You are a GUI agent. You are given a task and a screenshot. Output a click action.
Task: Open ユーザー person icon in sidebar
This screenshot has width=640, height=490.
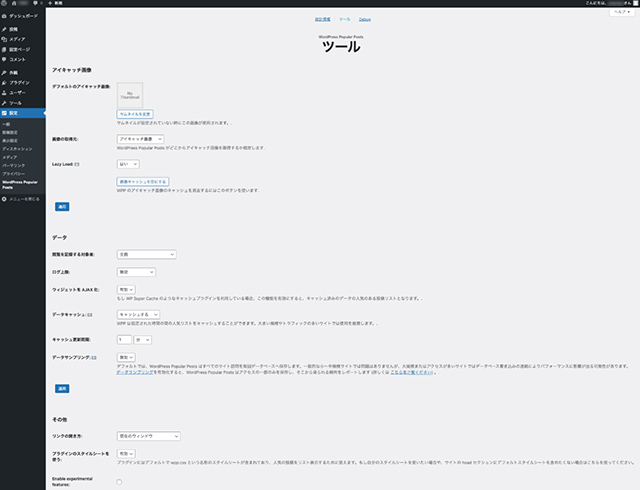4,93
